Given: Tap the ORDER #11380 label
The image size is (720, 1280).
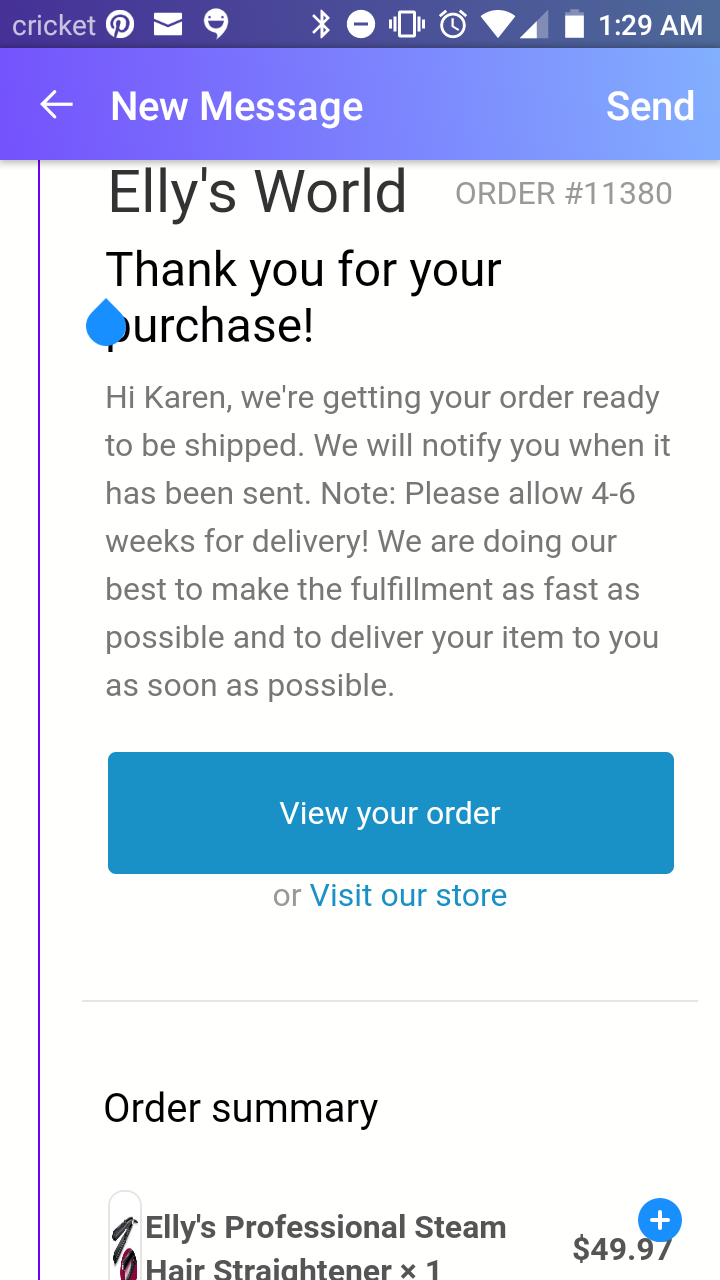Looking at the screenshot, I should tap(564, 193).
